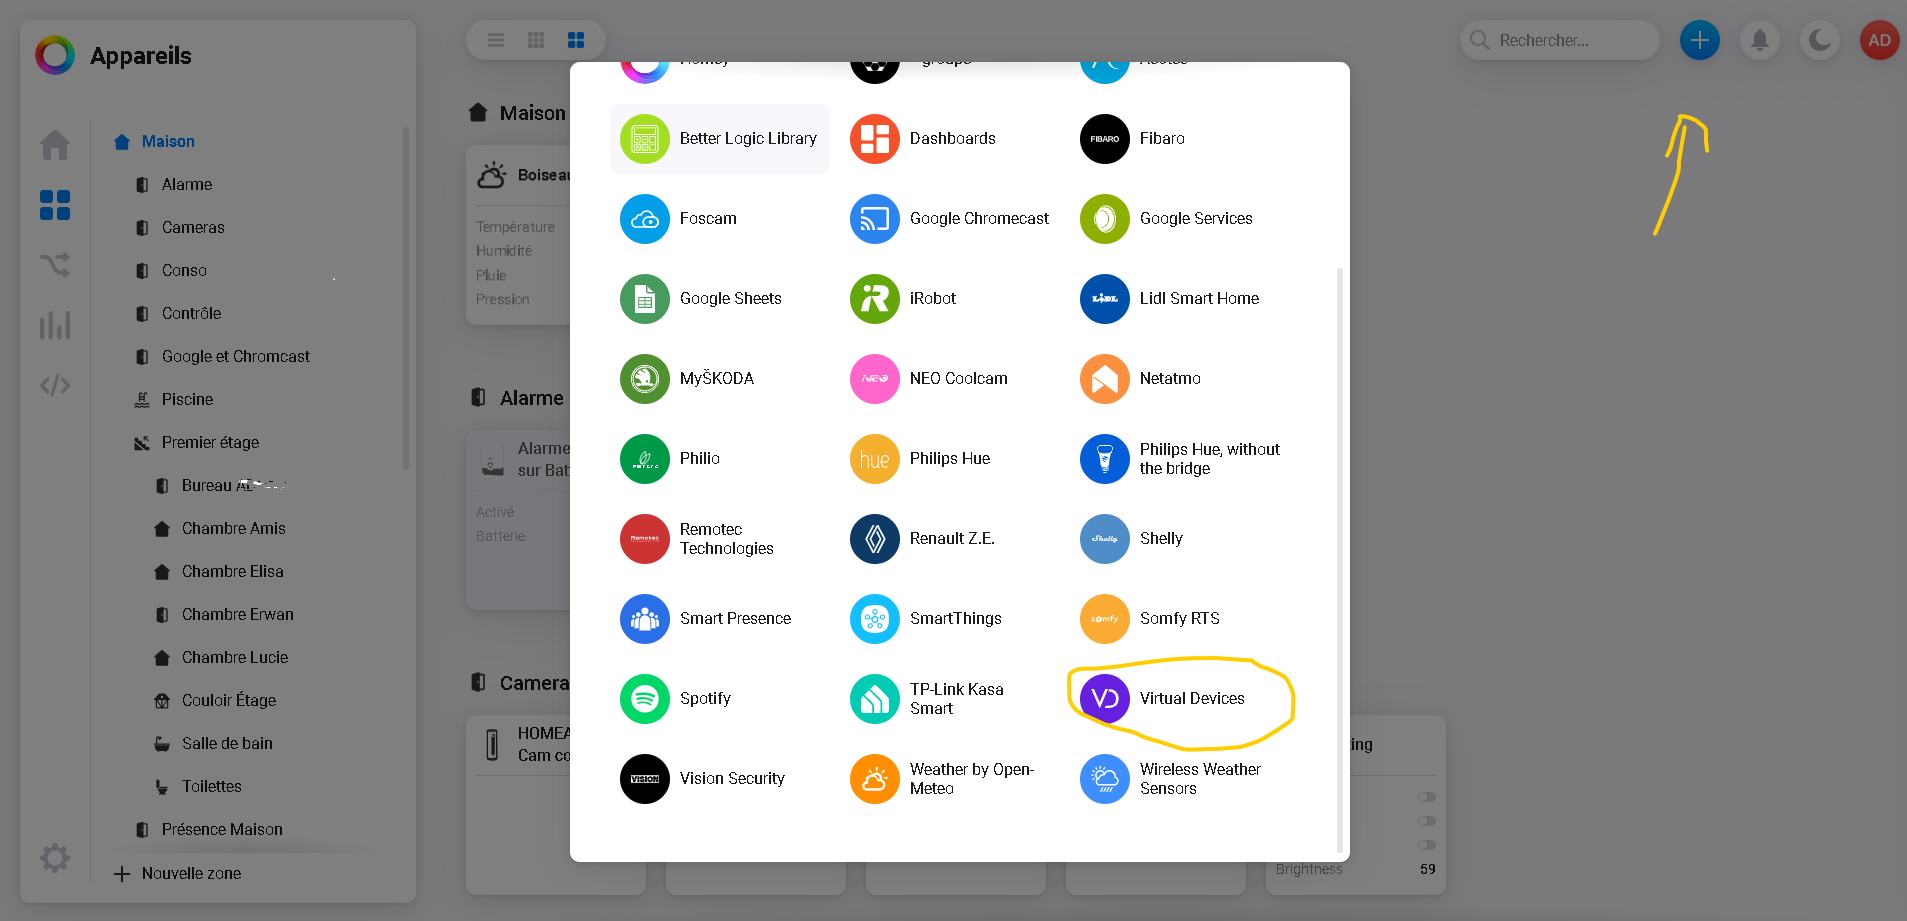Open the Script code sidebar icon
The image size is (1907, 921).
point(55,385)
